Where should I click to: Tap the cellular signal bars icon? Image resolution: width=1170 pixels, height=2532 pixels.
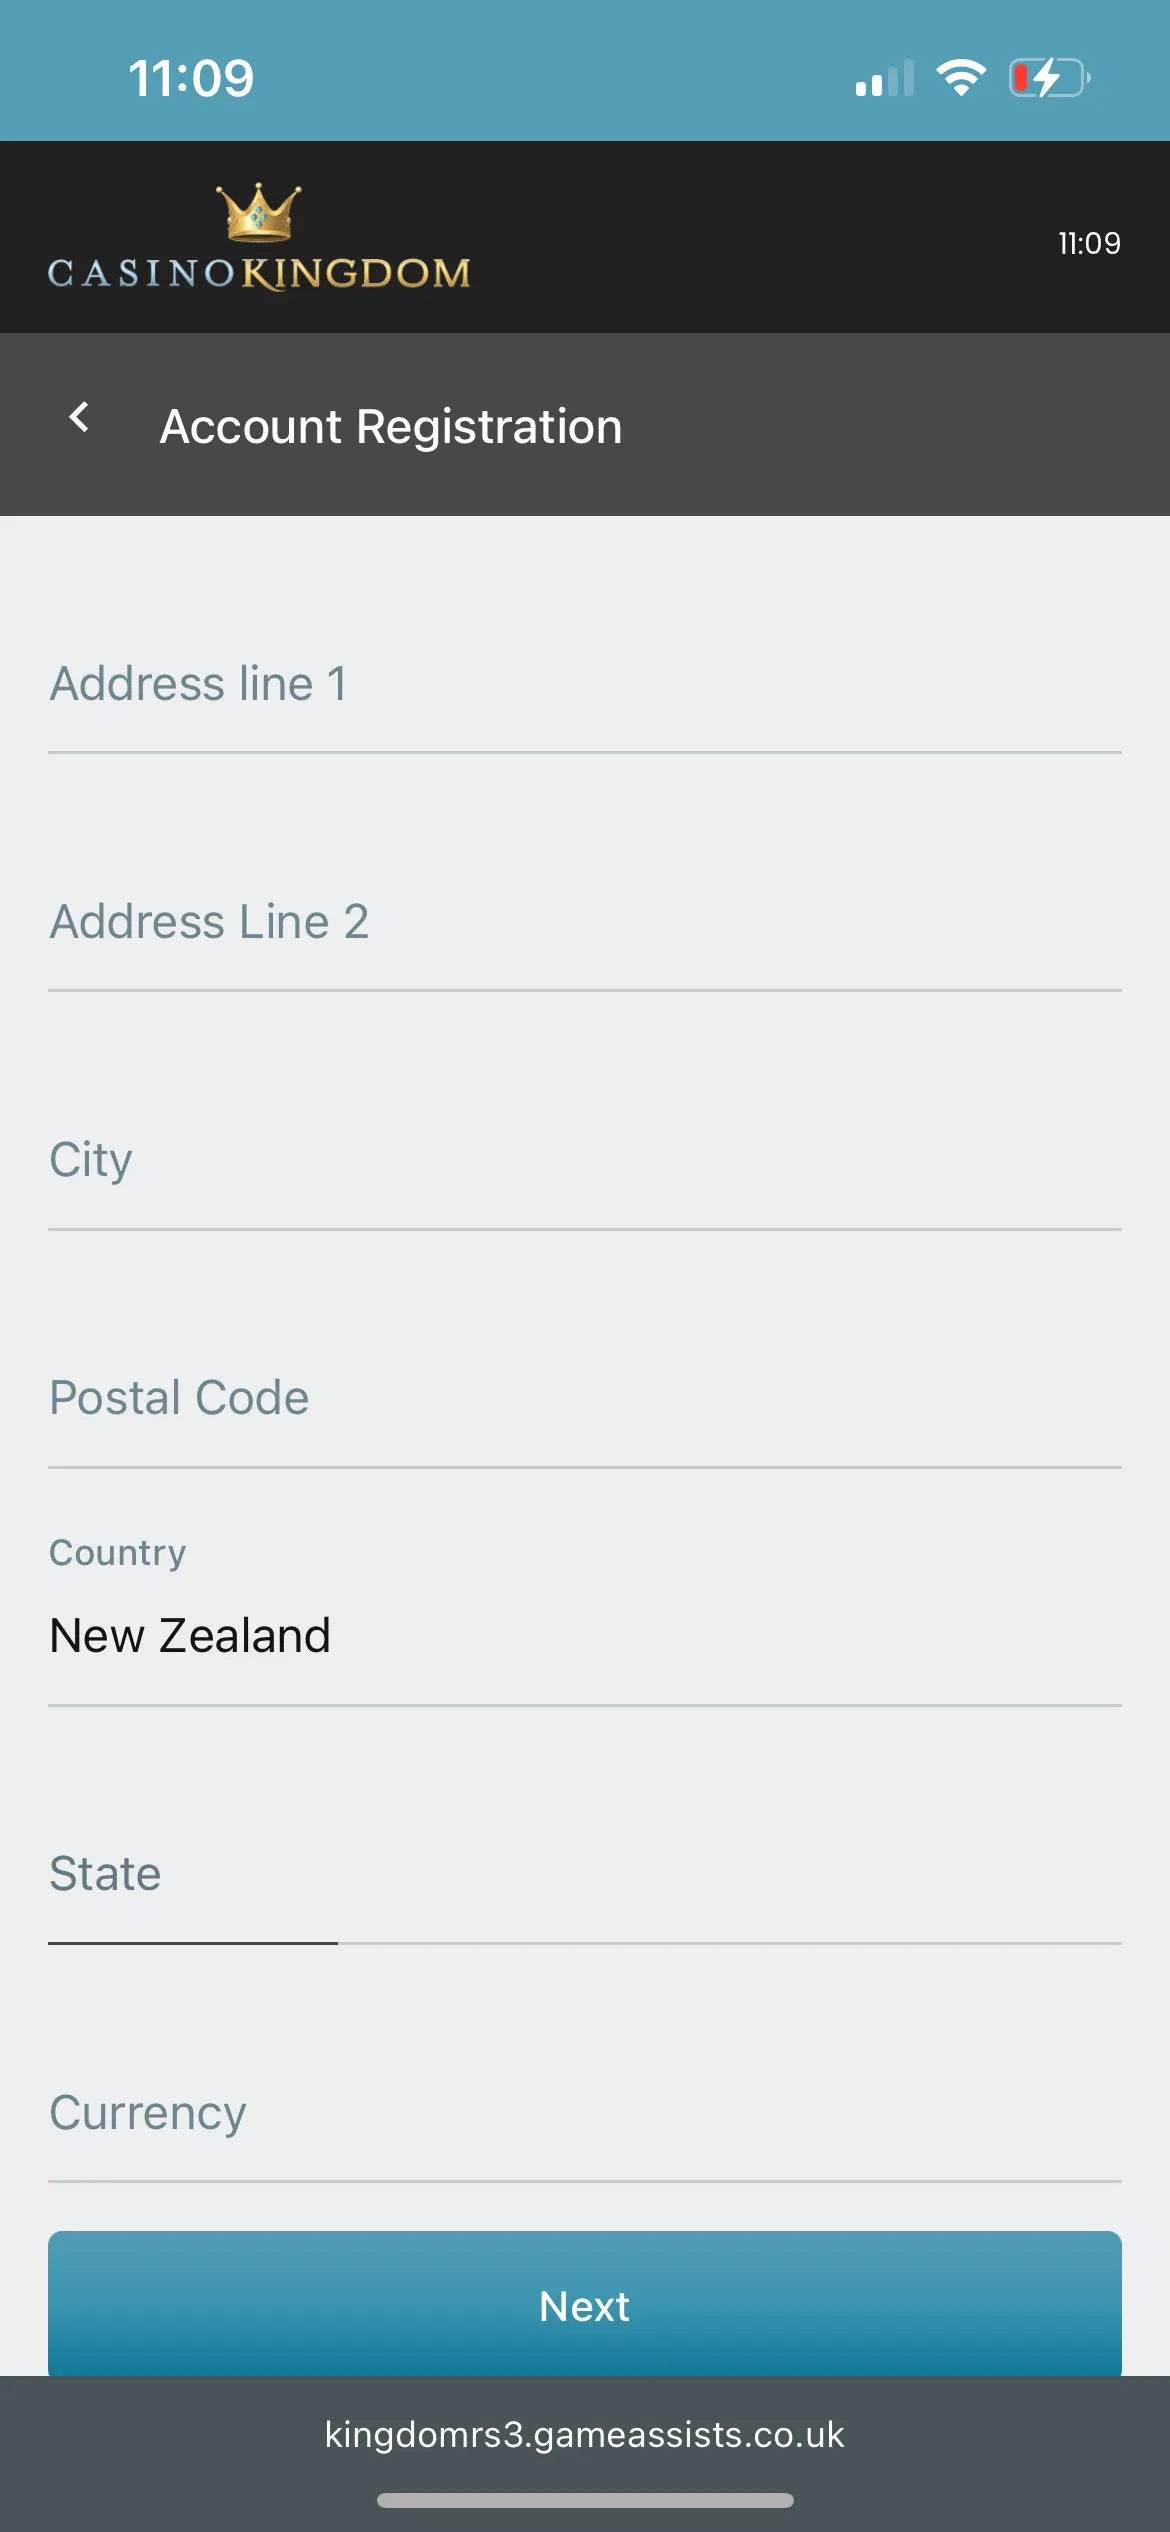coord(885,78)
